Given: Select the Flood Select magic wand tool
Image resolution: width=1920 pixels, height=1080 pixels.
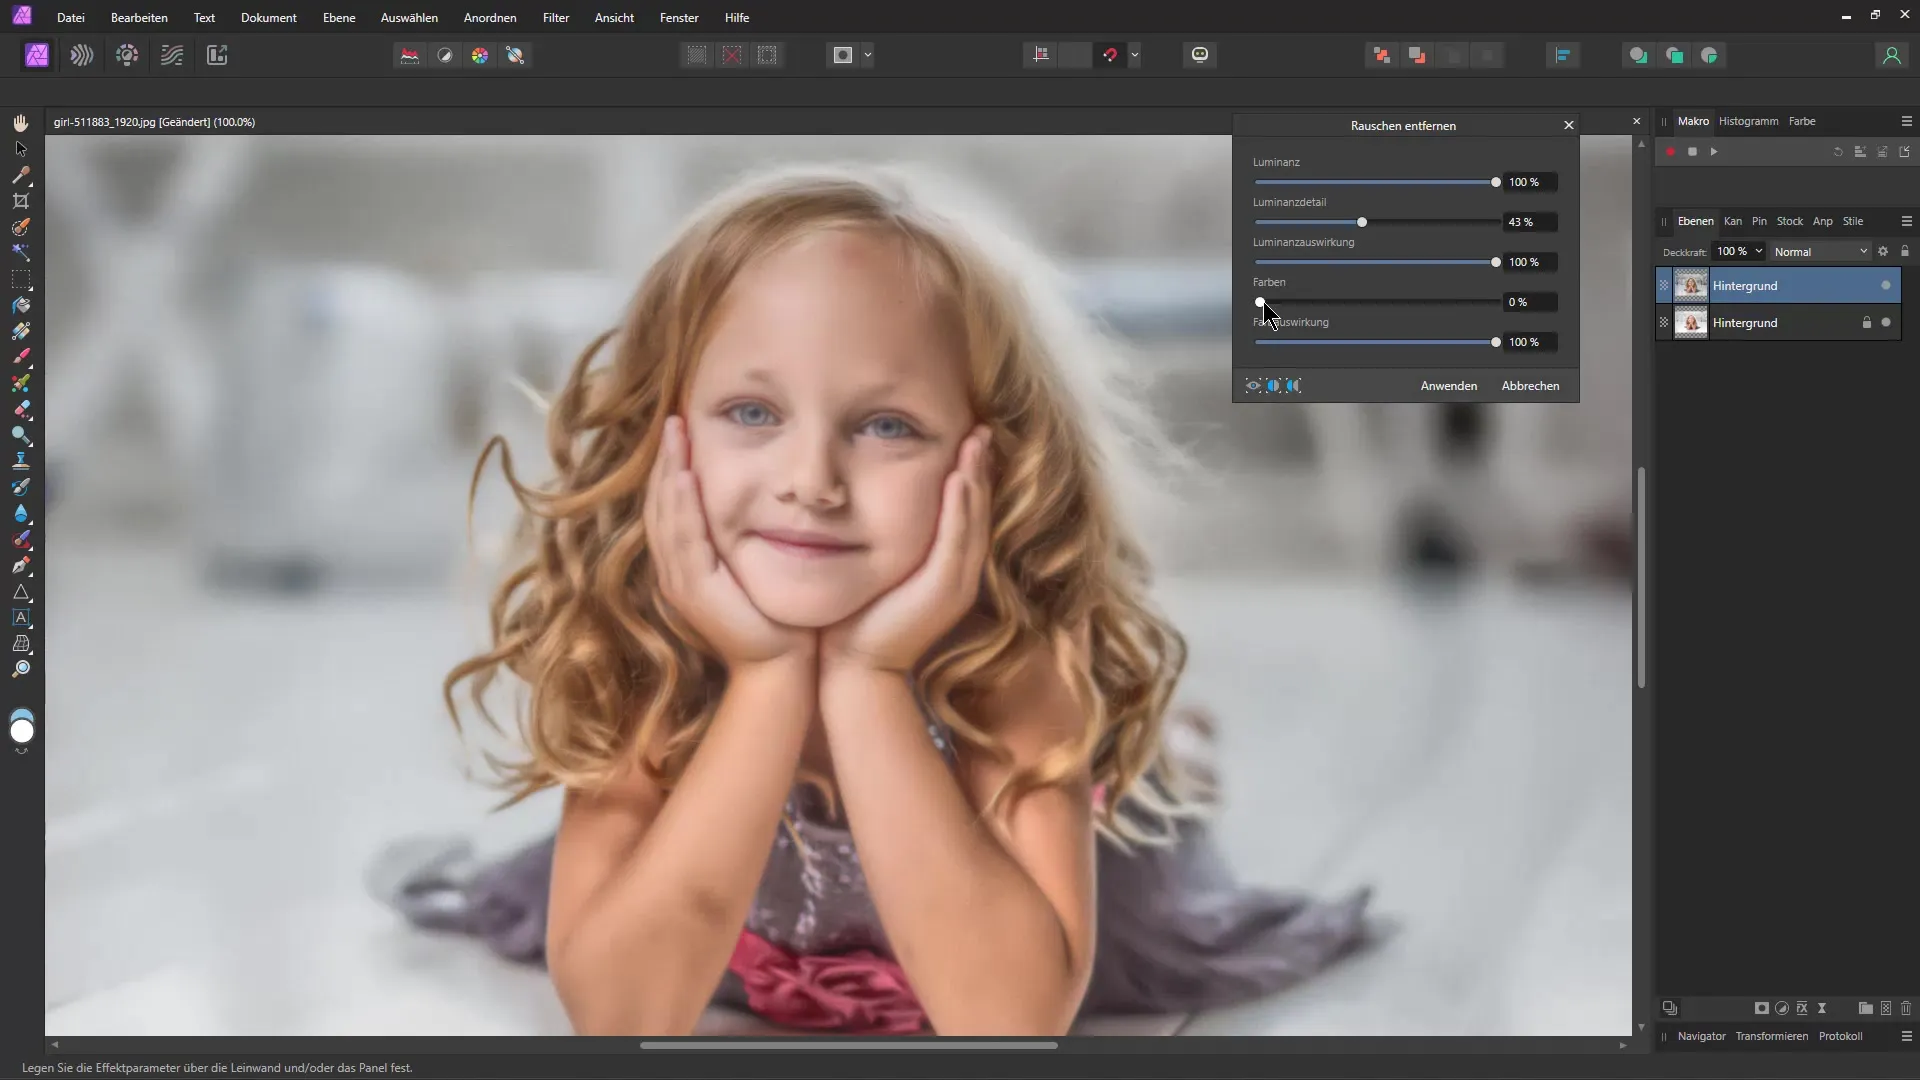Looking at the screenshot, I should 21,253.
